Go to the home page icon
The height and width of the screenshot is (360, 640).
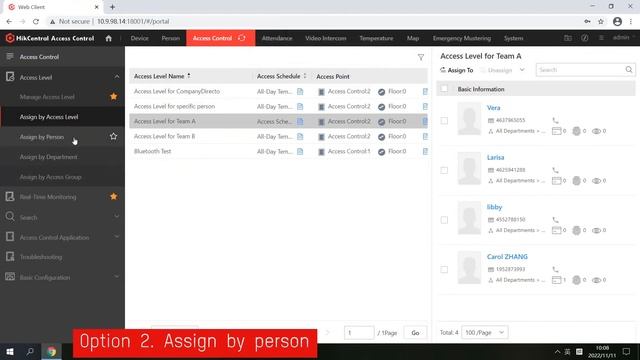coord(109,38)
